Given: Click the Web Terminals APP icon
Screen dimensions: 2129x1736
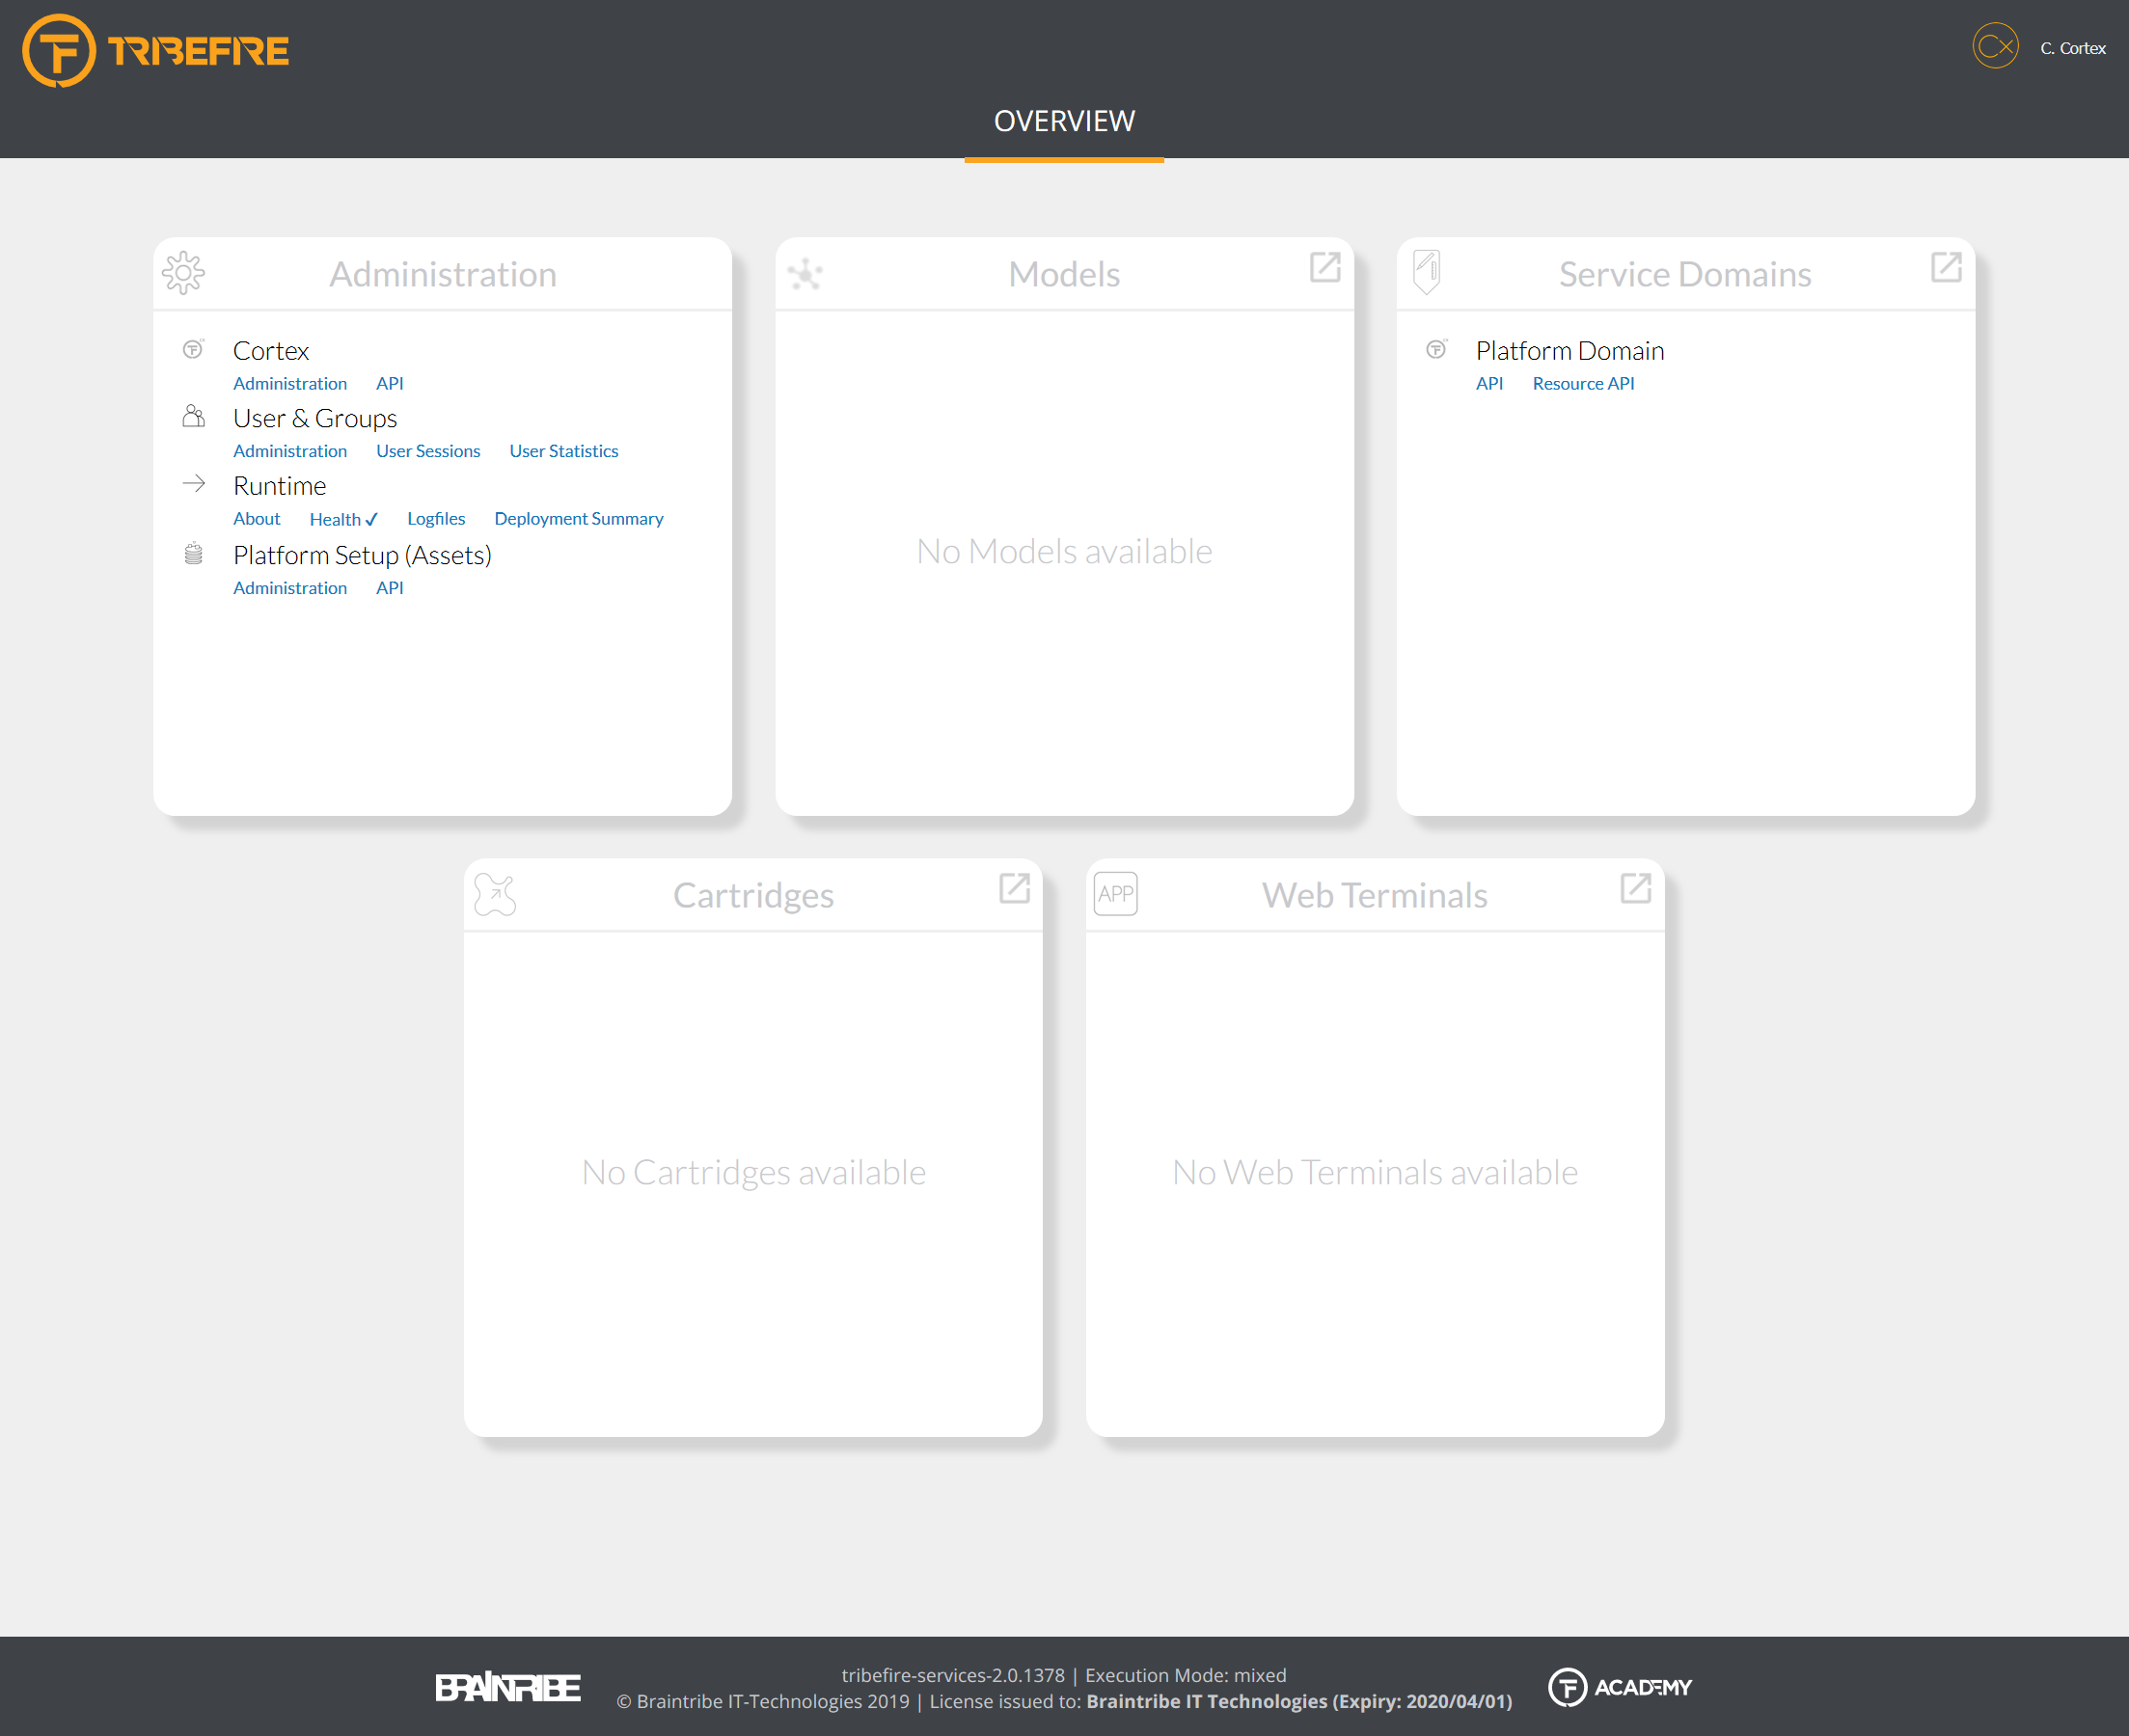Looking at the screenshot, I should pyautogui.click(x=1116, y=894).
